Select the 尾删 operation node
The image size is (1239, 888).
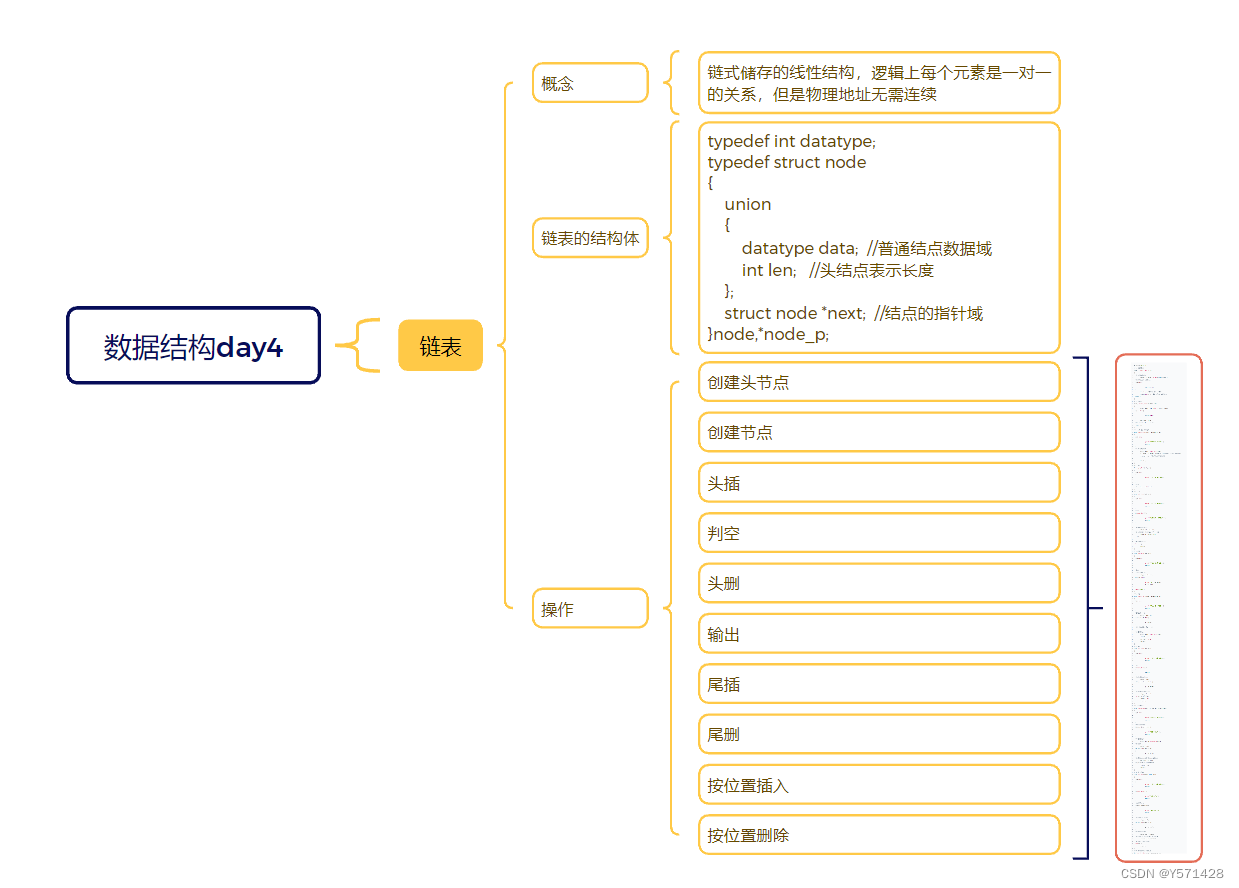click(x=879, y=734)
